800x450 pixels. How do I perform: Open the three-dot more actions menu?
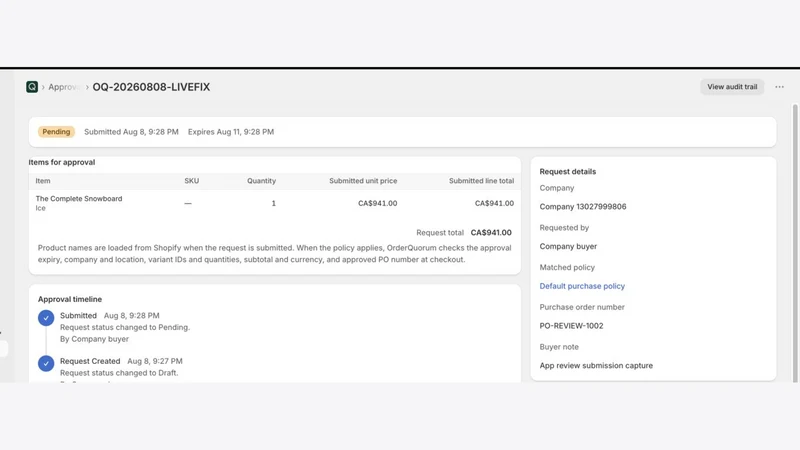pyautogui.click(x=779, y=87)
